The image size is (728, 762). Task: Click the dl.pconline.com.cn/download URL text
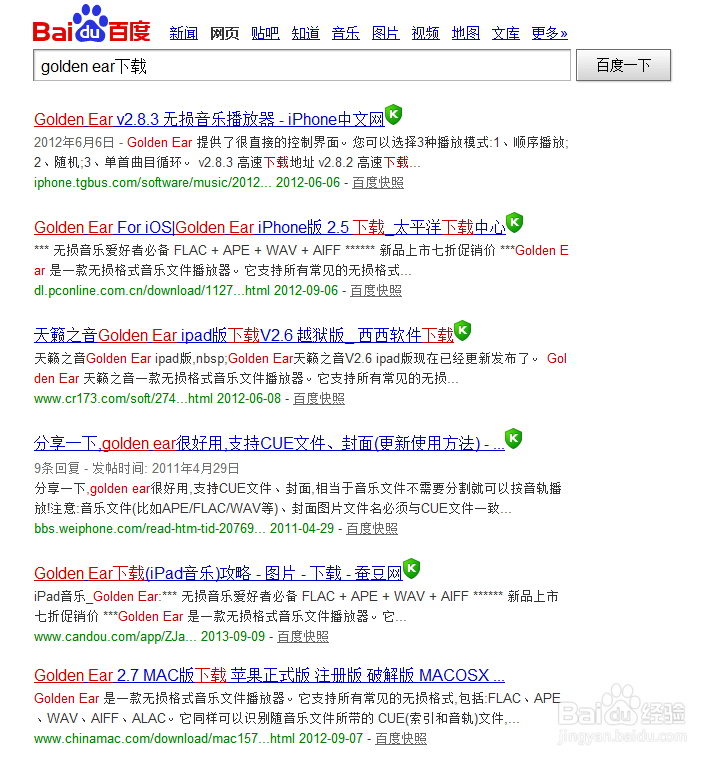[152, 291]
